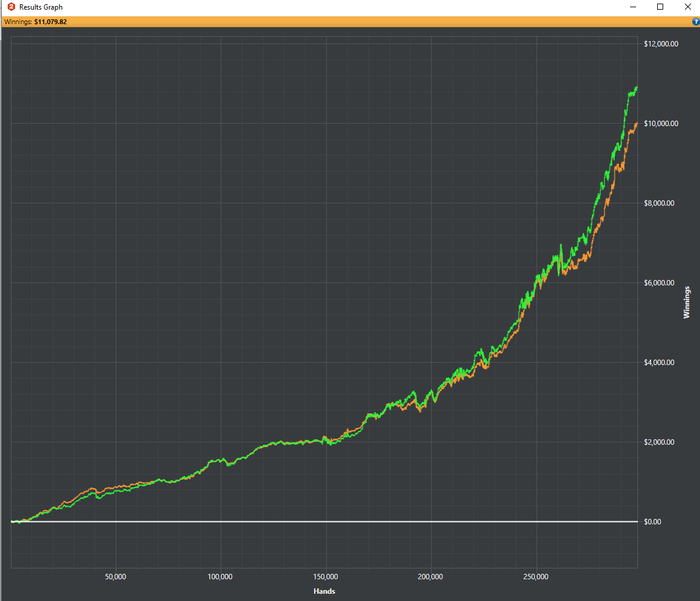The width and height of the screenshot is (700, 601).
Task: Click the 100,000 hands axis label
Action: click(x=220, y=576)
